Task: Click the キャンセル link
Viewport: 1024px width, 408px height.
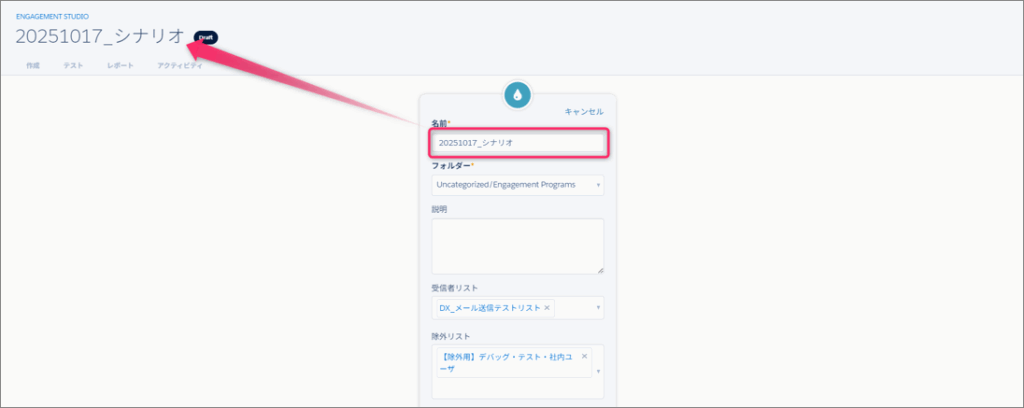Action: tap(584, 112)
